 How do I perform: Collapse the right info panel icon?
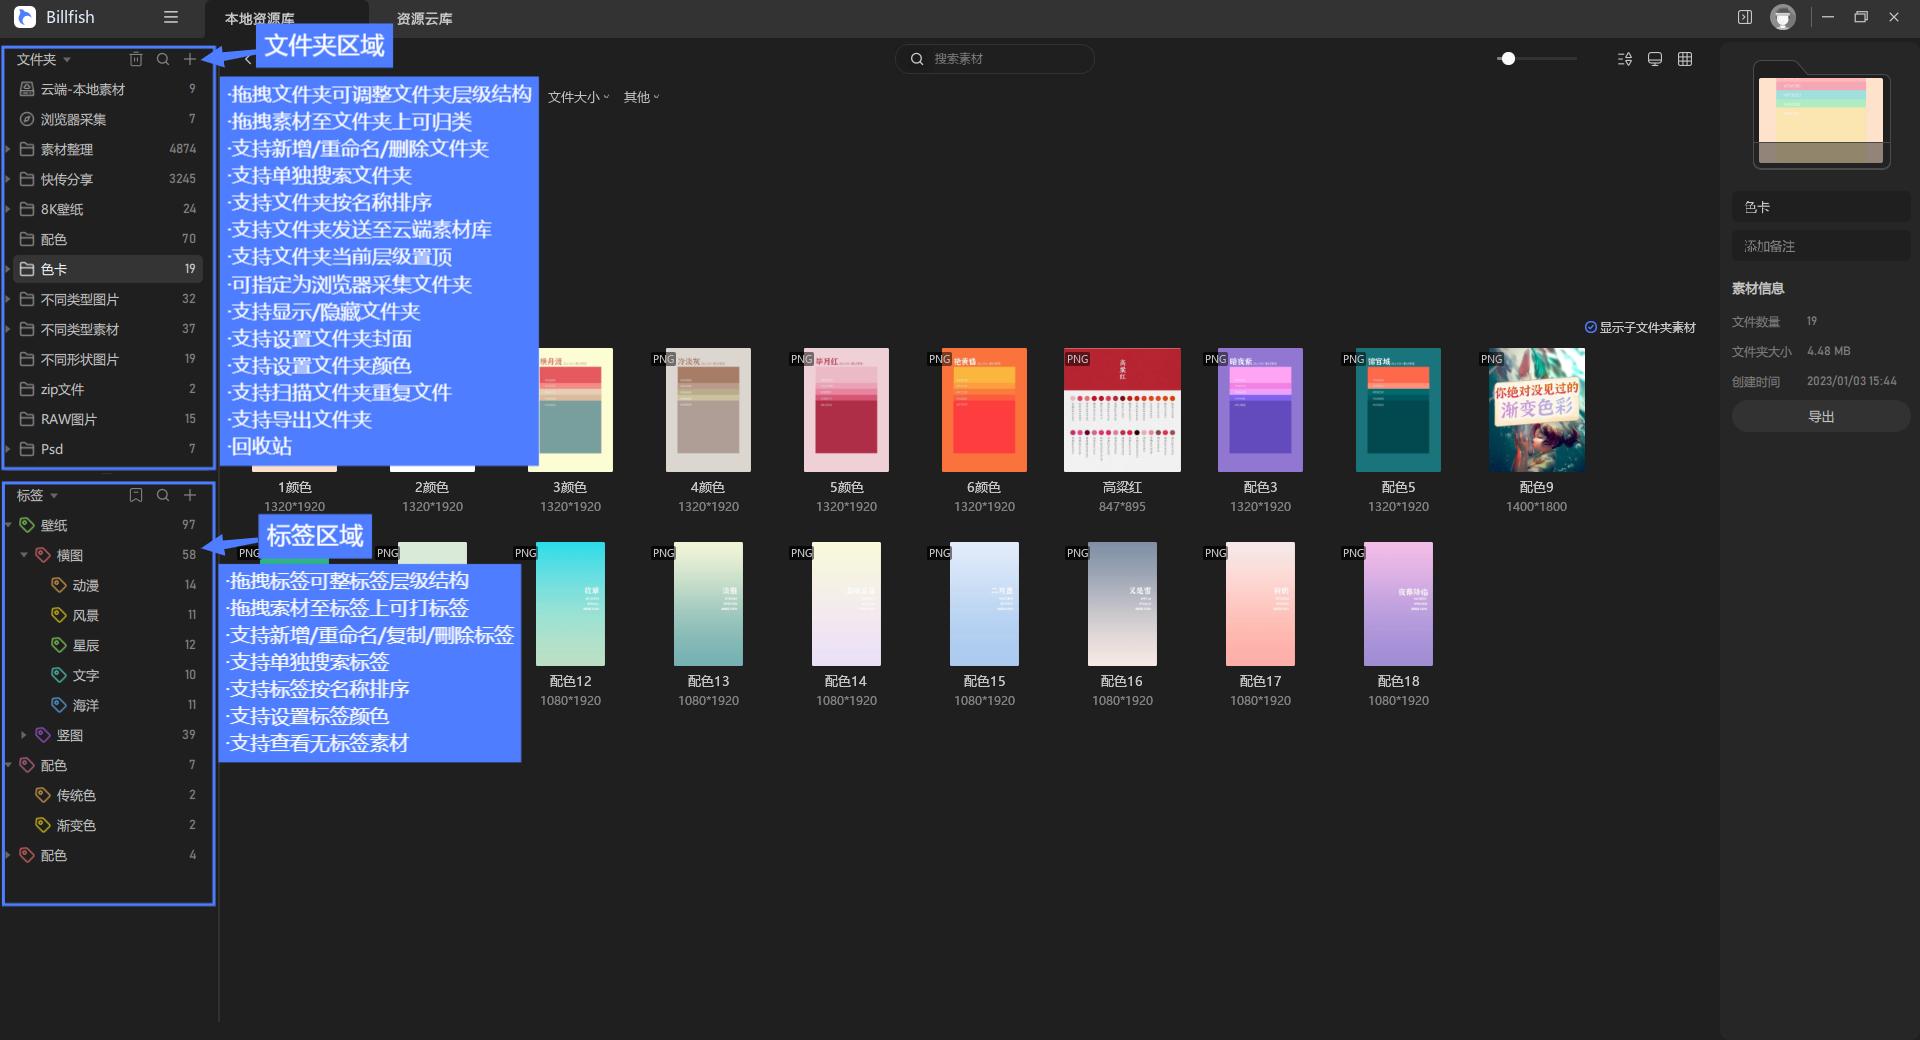[1745, 17]
